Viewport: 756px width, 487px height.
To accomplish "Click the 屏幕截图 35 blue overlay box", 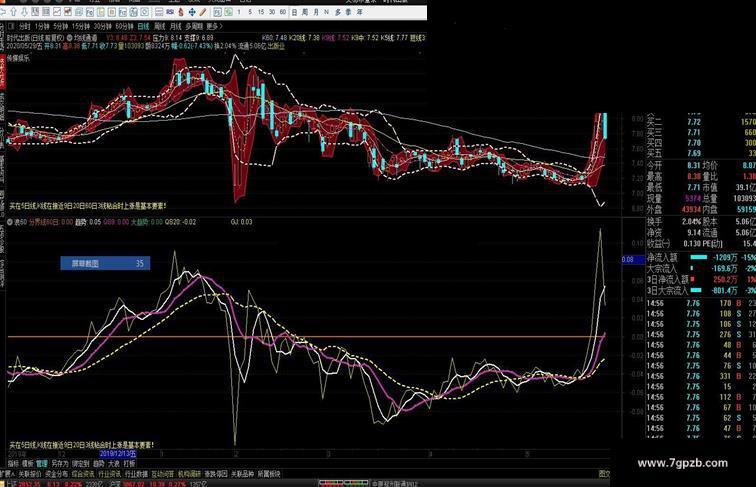I will 105,263.
